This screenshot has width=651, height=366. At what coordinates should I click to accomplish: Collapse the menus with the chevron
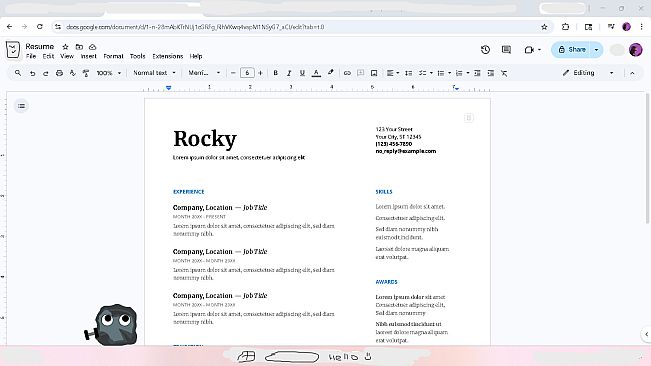point(632,73)
